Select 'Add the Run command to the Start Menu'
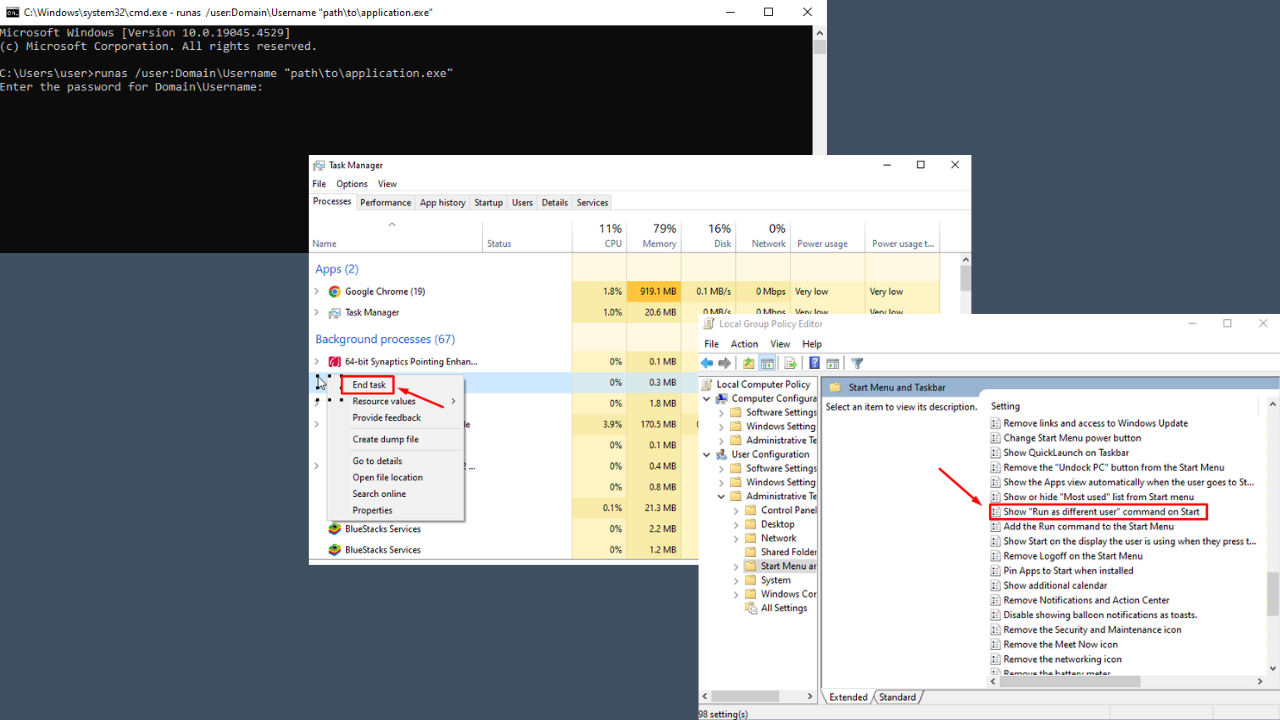The width and height of the screenshot is (1280, 720). point(1088,526)
